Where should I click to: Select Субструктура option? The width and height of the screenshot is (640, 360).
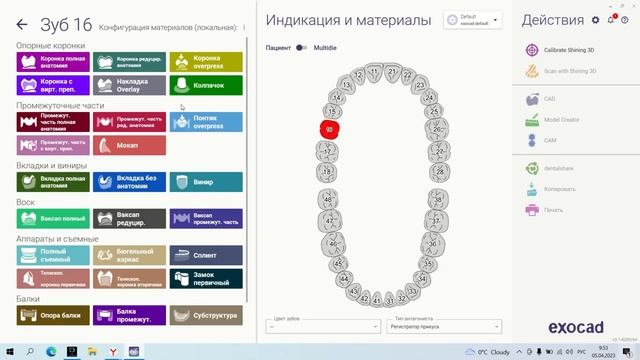(x=206, y=316)
